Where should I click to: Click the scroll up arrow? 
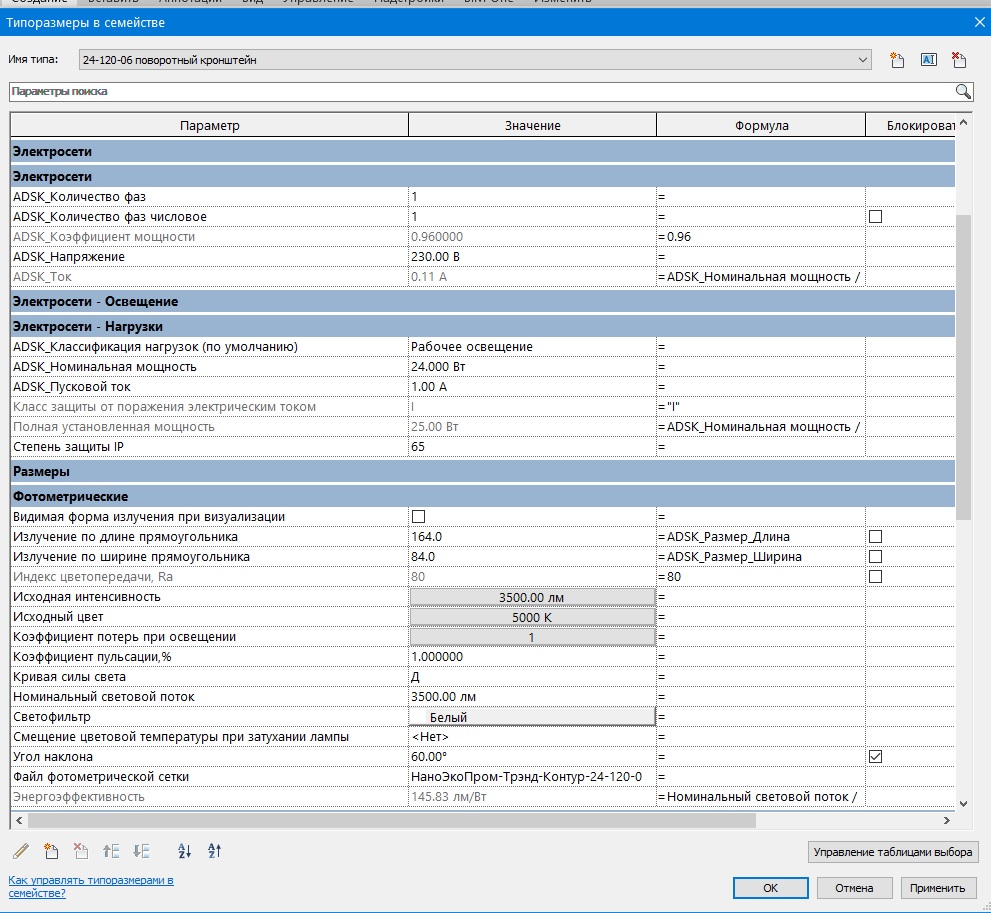[963, 123]
